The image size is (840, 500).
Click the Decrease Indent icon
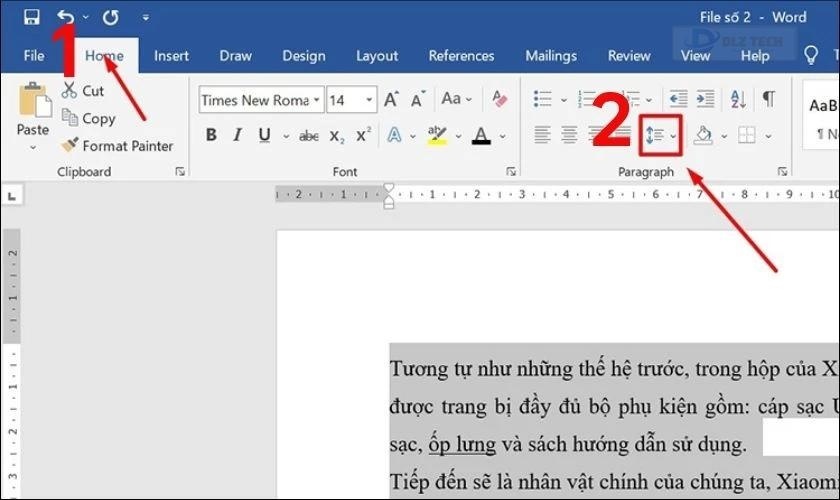point(678,99)
